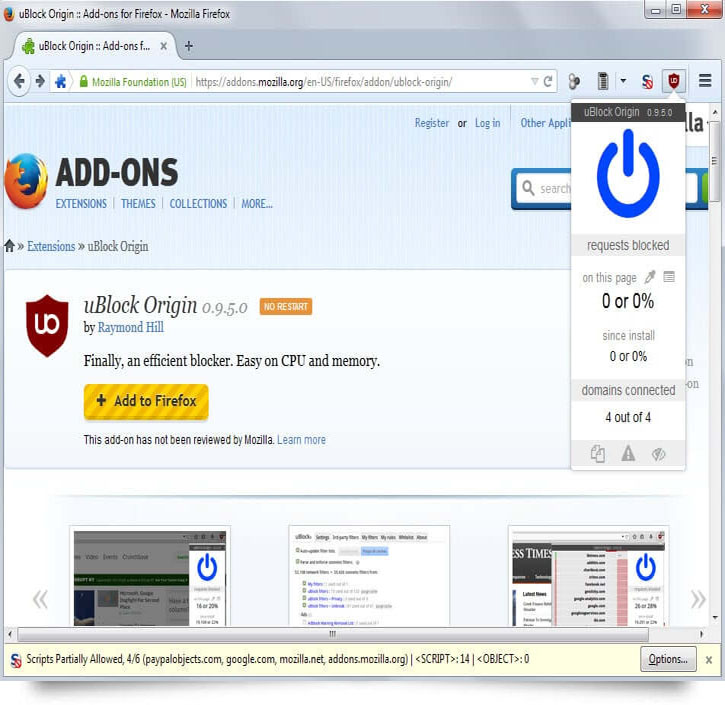The height and width of the screenshot is (705, 725).
Task: Click '4 out of 4' domains text
Action: [628, 417]
